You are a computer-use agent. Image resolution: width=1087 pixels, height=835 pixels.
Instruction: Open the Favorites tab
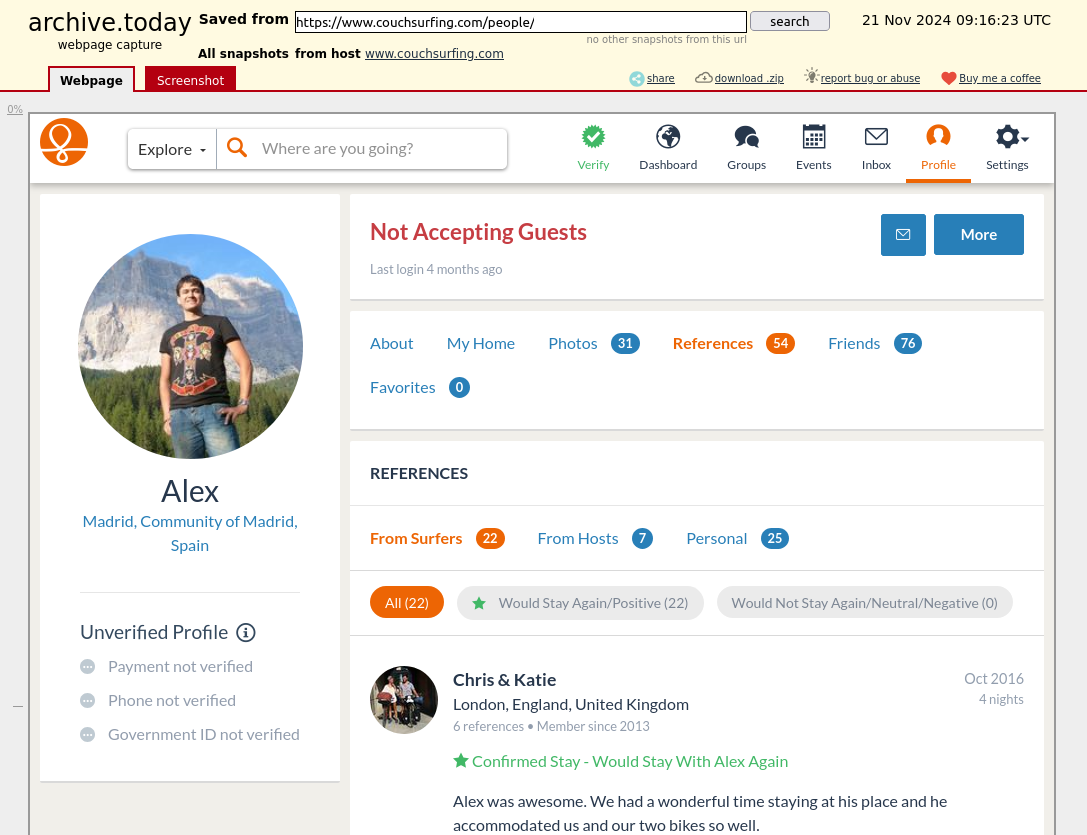click(420, 387)
